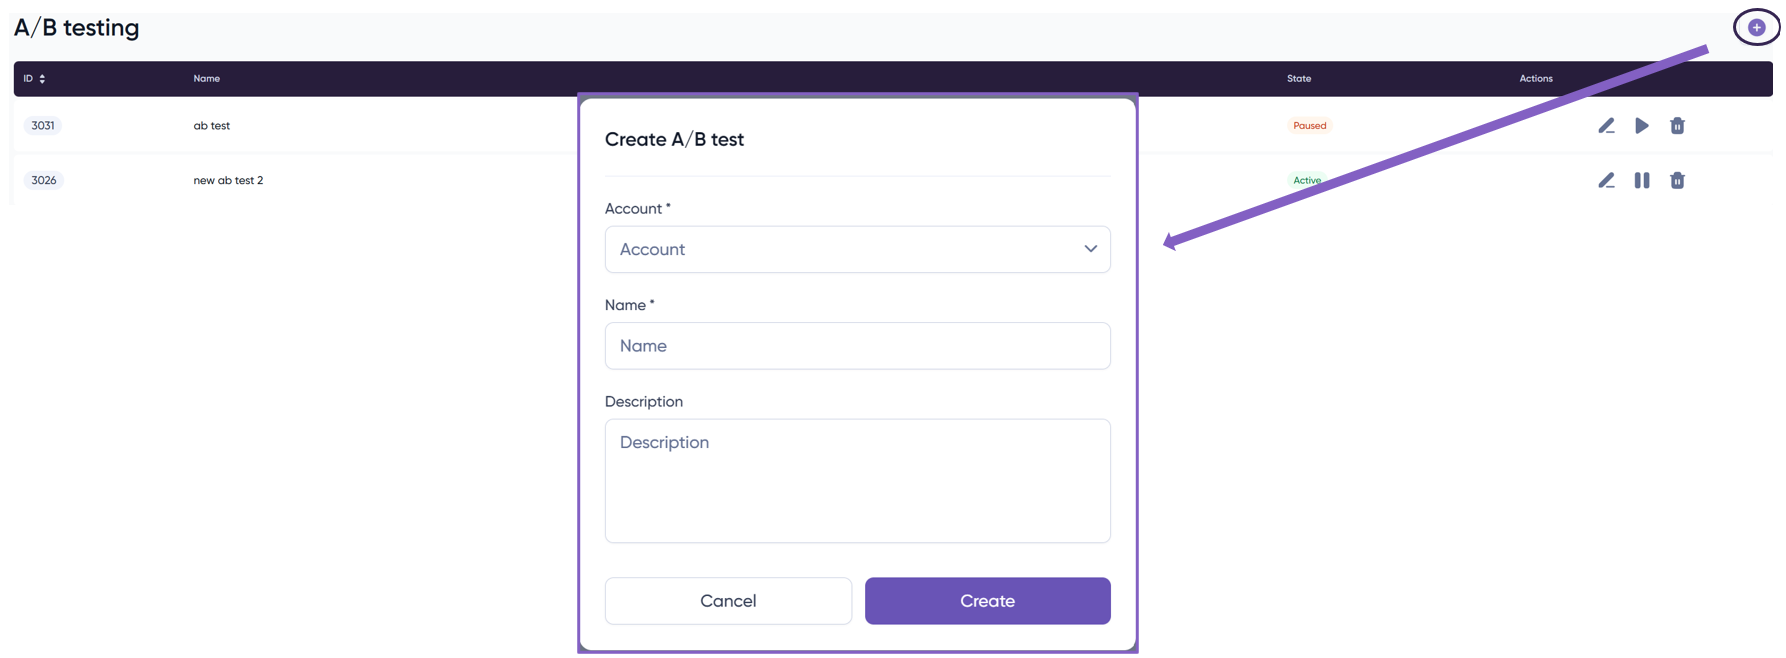Select the ID 3026 badge

pos(43,181)
